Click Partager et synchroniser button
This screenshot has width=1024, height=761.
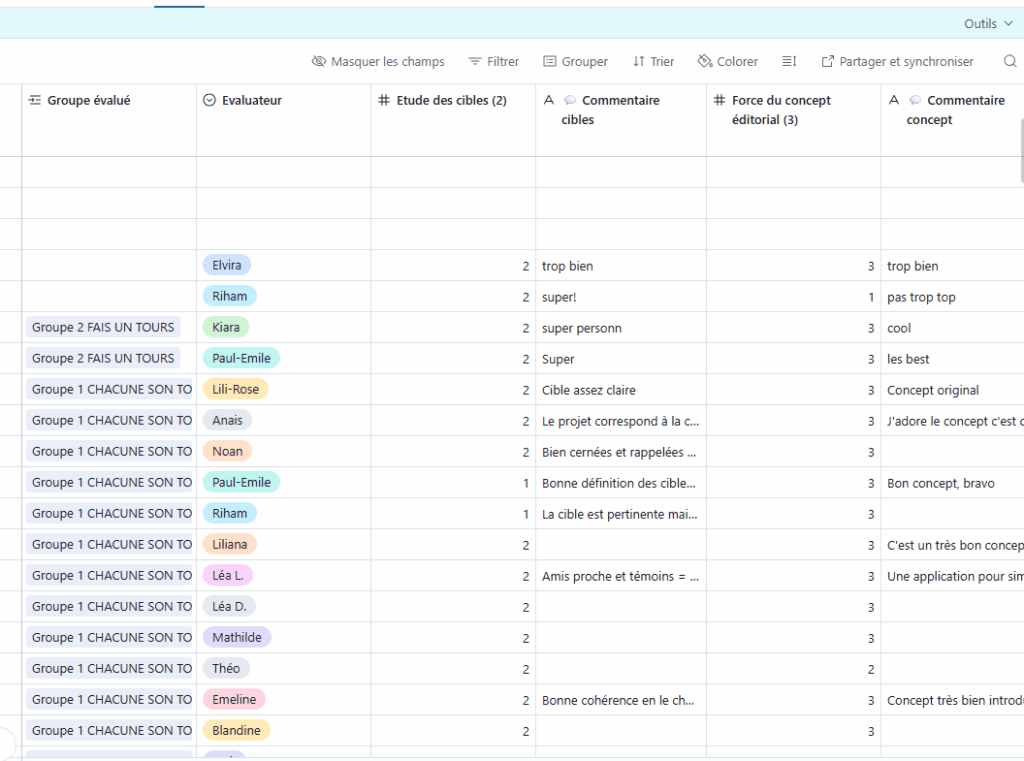(897, 61)
